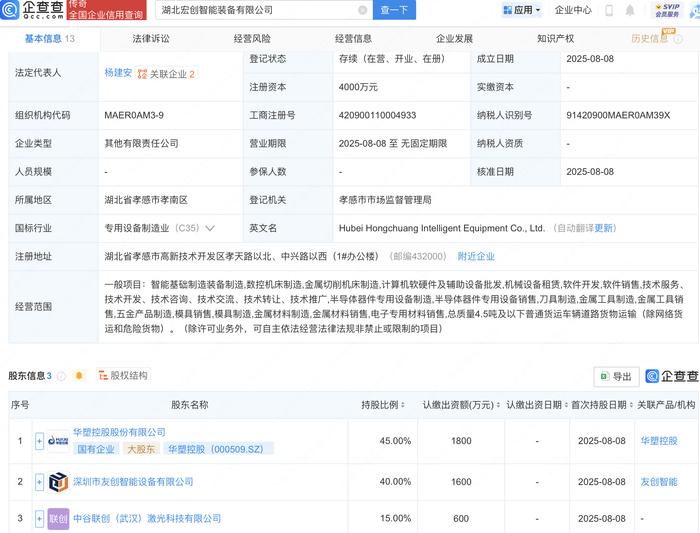Screen dimensions: 700x533
Task: Open related product 友创智能 link
Action: (x=659, y=482)
